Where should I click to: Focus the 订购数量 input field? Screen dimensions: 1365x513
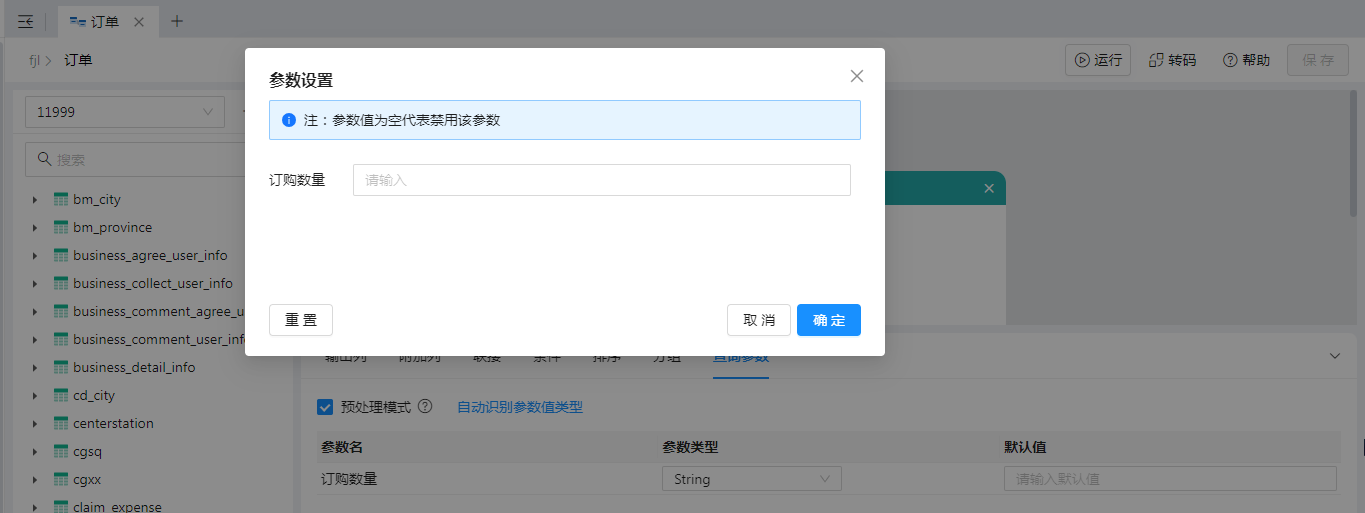[x=601, y=180]
